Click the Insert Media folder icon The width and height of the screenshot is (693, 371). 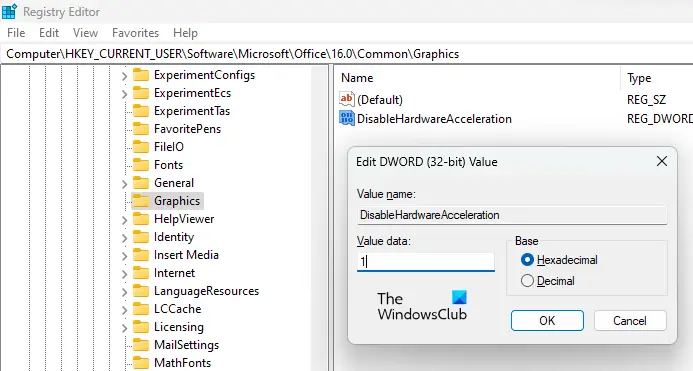[x=141, y=255]
